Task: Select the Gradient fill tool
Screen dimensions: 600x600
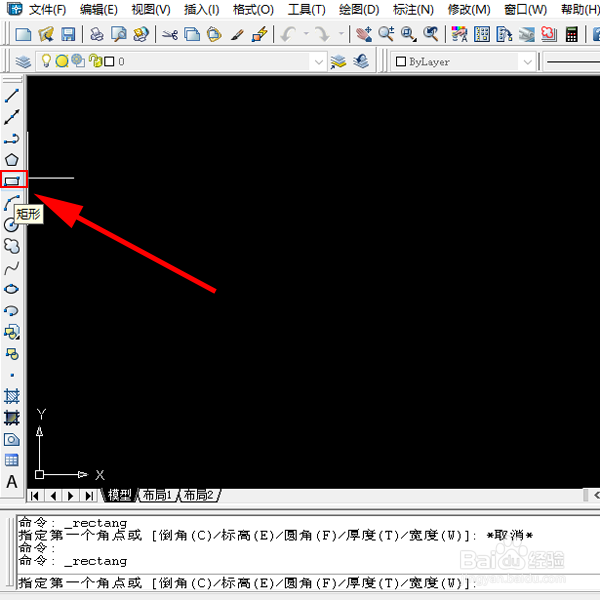Action: (x=11, y=418)
